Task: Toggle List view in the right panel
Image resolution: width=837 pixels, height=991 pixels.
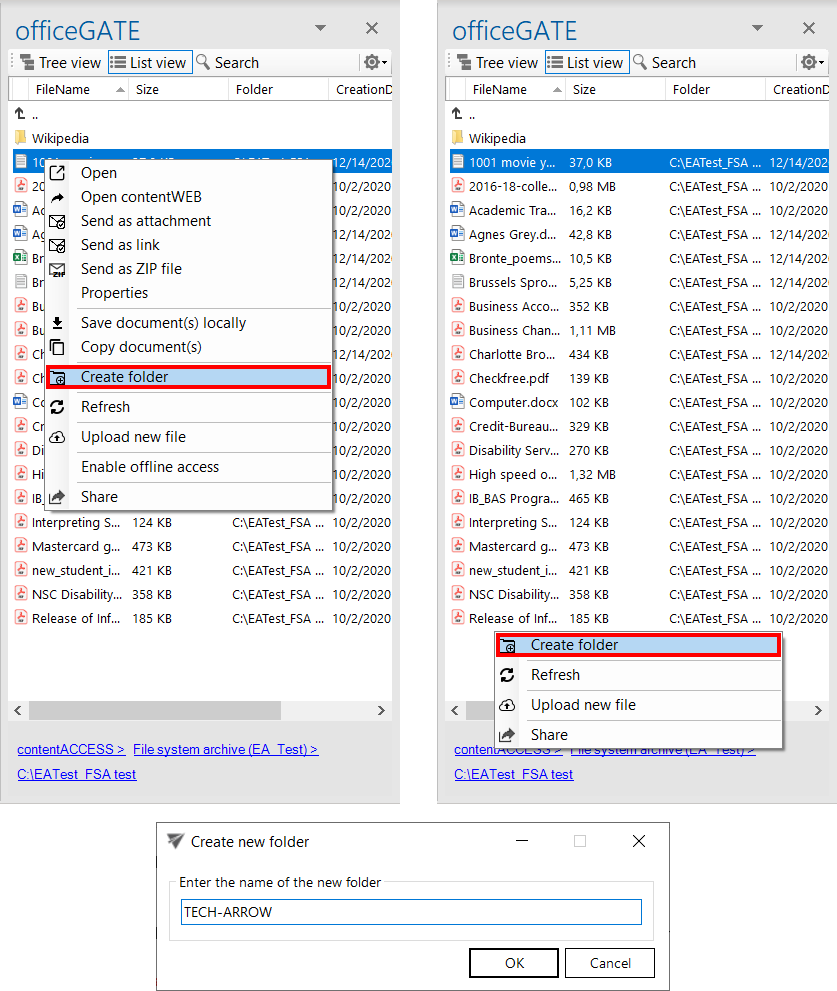Action: pyautogui.click(x=586, y=62)
